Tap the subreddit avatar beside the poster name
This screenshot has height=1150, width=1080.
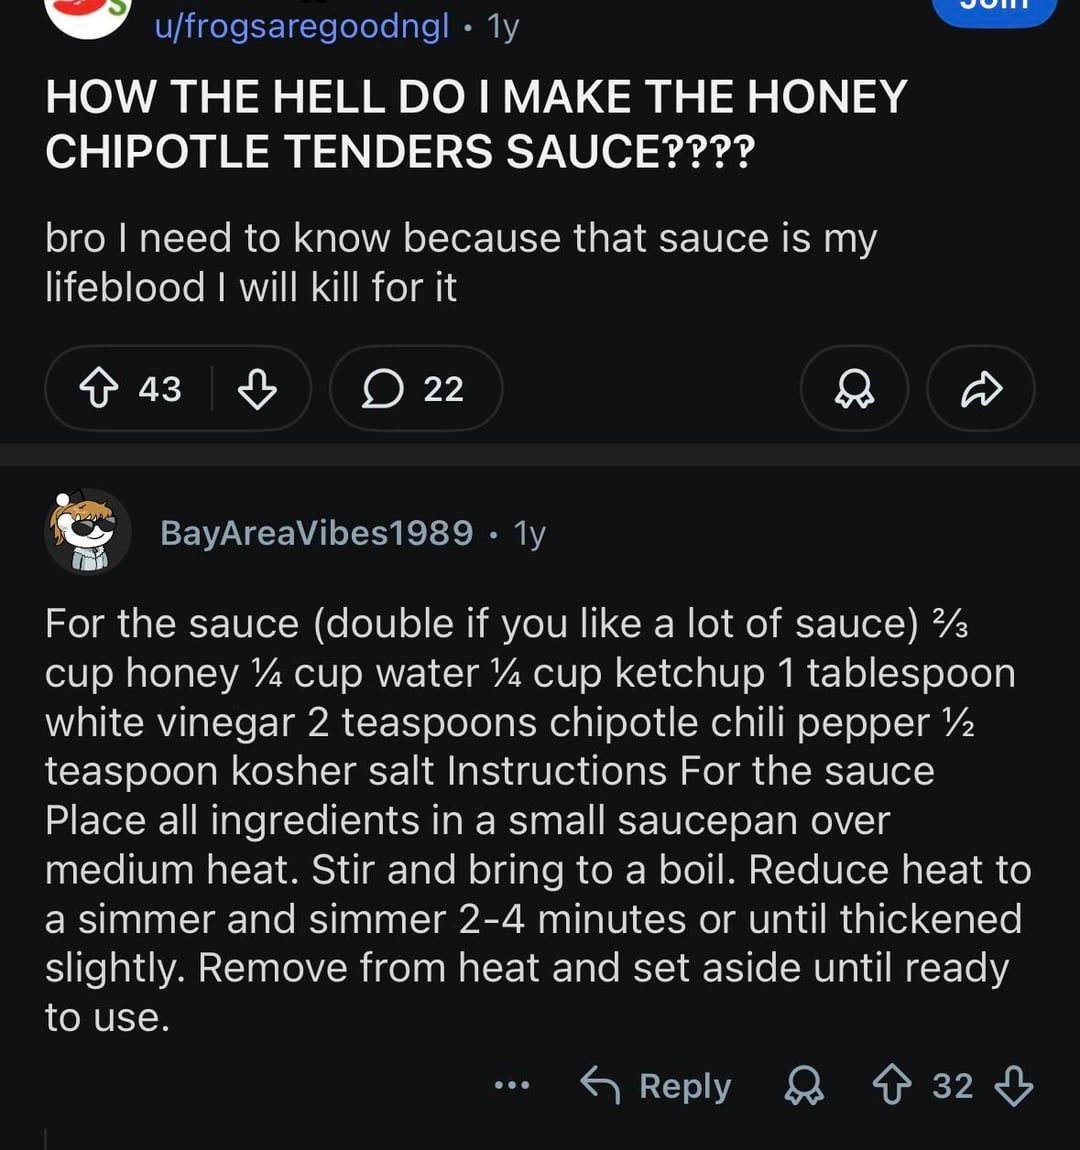tap(88, 14)
